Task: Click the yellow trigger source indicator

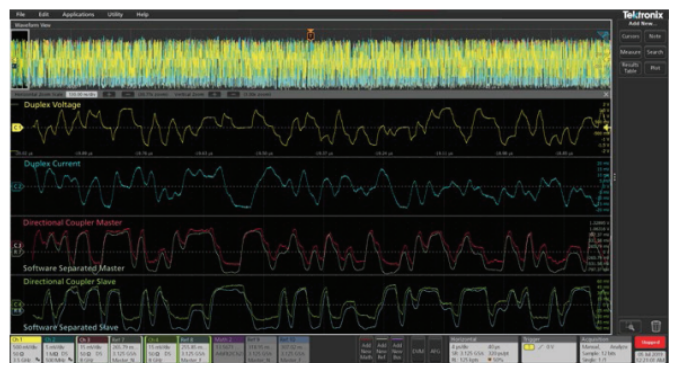Action: 528,347
